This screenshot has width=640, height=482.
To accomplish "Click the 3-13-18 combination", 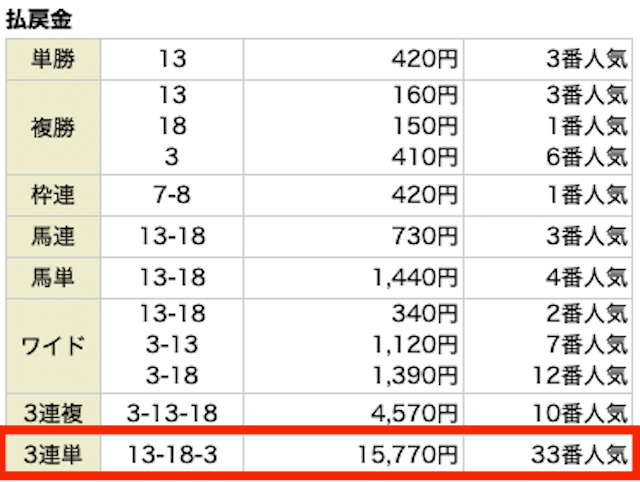I will click(x=172, y=413).
